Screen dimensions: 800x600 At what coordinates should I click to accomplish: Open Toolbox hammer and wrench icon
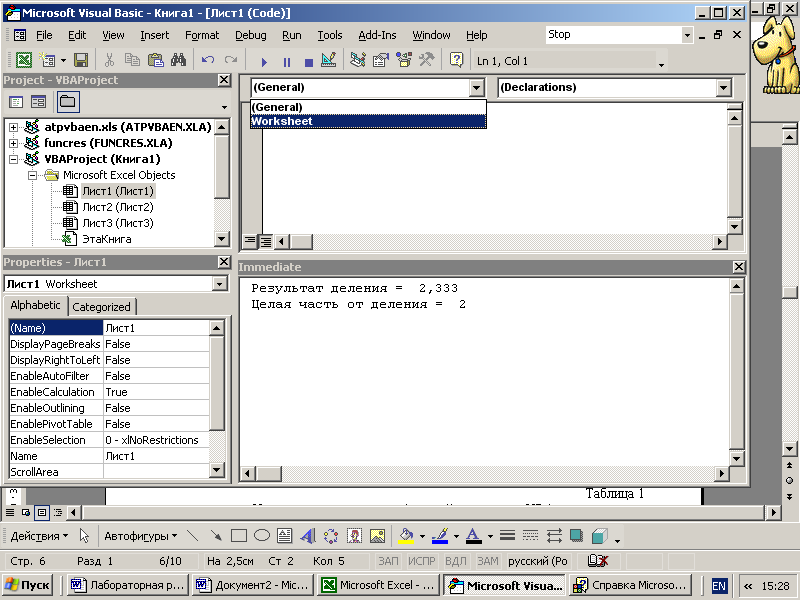pyautogui.click(x=427, y=60)
